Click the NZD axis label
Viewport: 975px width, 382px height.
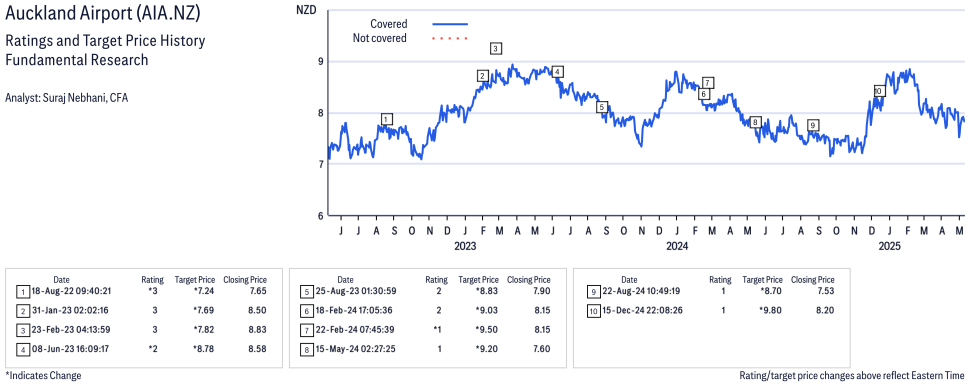306,11
